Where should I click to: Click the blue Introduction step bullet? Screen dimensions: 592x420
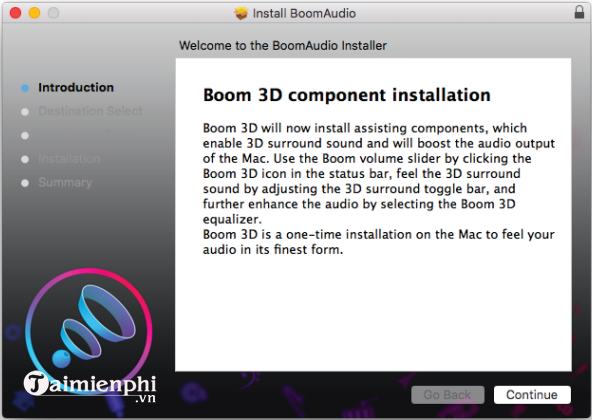coord(25,88)
